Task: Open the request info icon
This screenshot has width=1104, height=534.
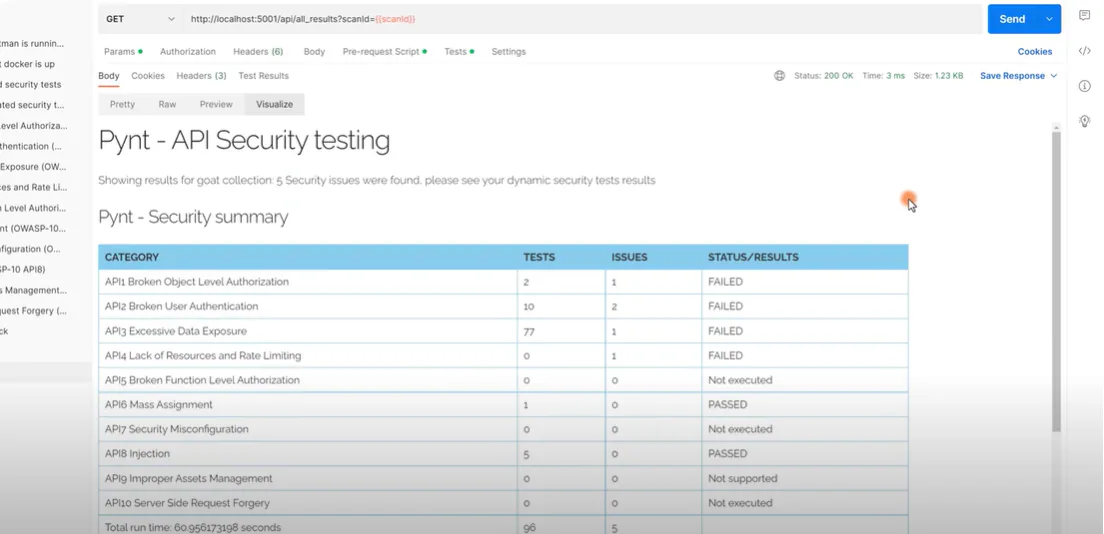Action: coord(1084,86)
